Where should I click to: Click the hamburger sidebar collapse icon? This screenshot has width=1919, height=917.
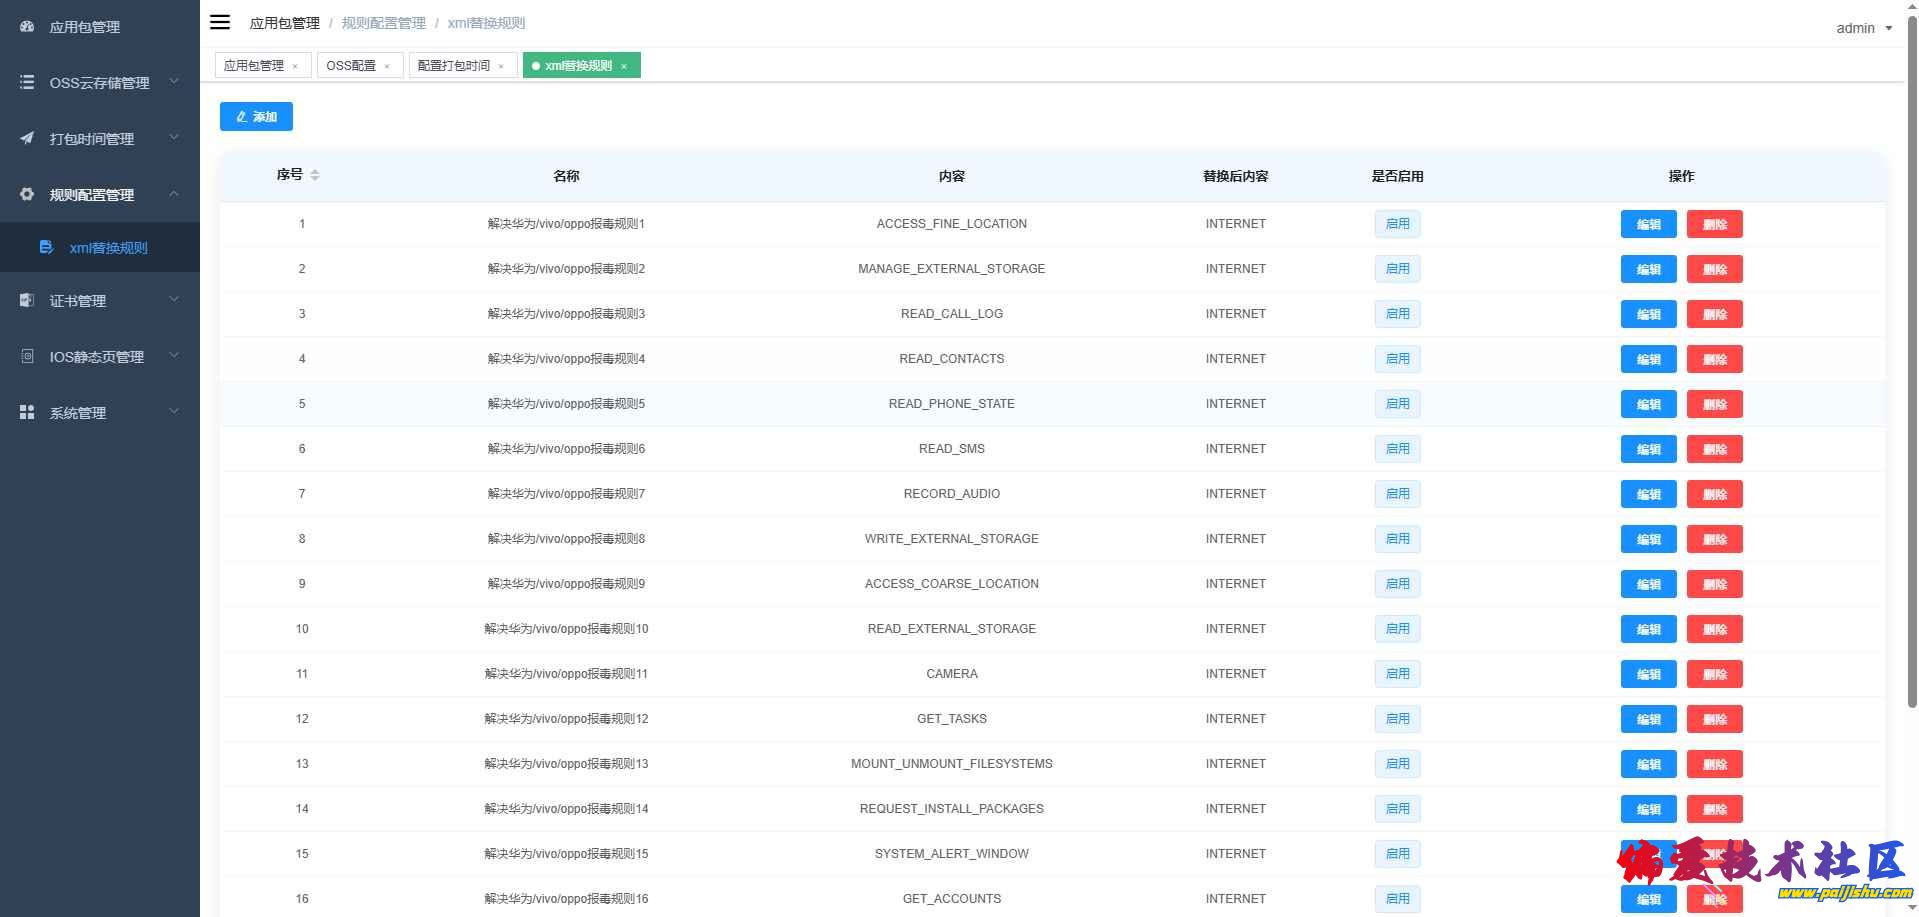pyautogui.click(x=220, y=22)
